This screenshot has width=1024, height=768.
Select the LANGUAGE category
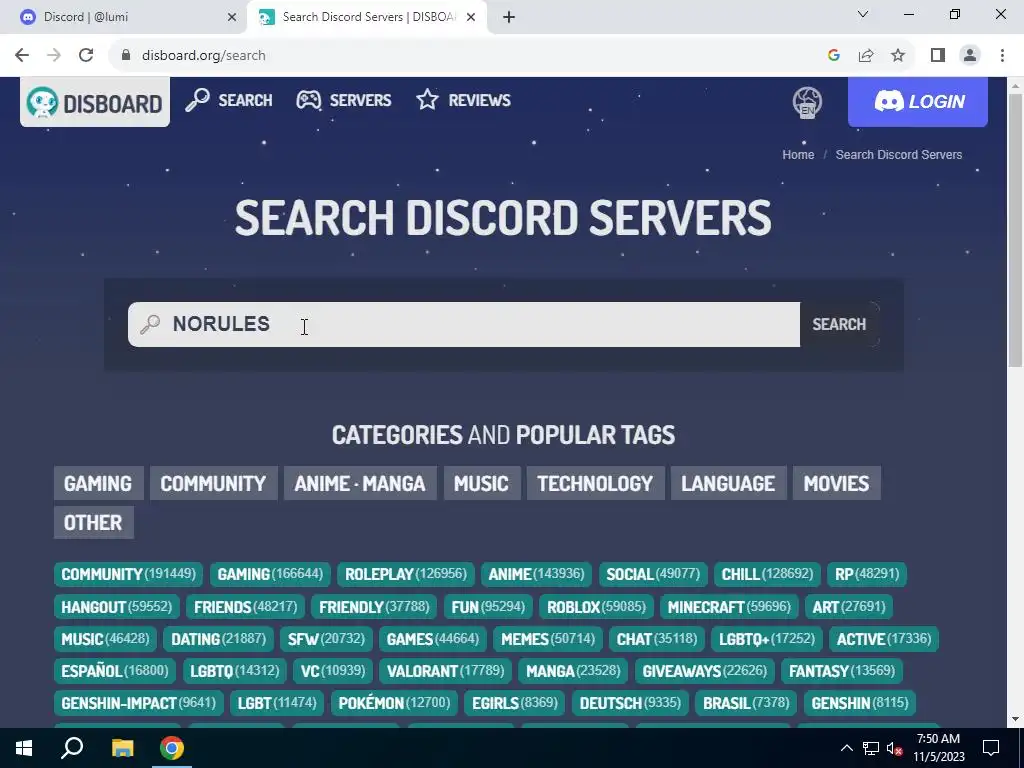728,483
